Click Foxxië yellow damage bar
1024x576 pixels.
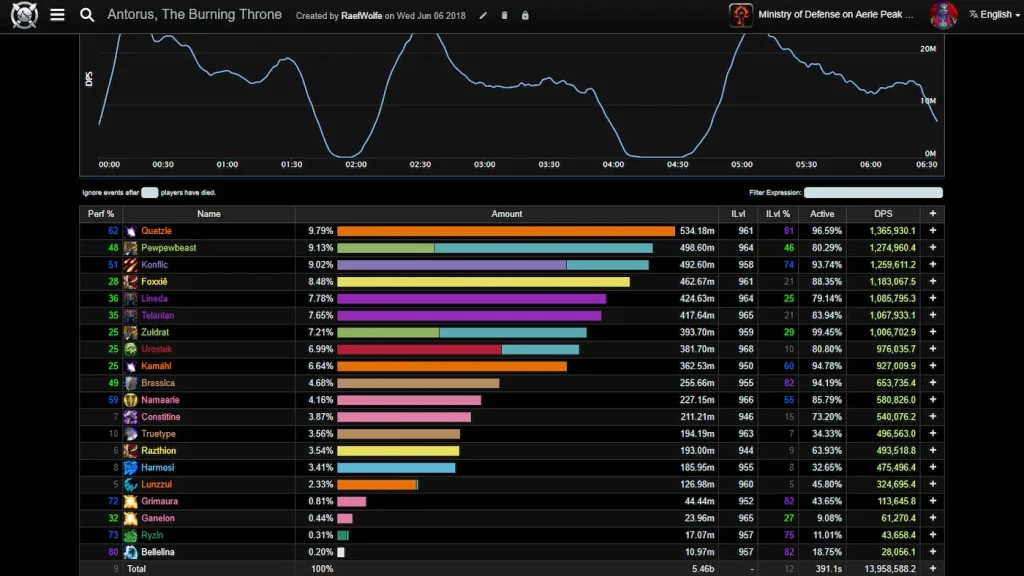click(483, 281)
